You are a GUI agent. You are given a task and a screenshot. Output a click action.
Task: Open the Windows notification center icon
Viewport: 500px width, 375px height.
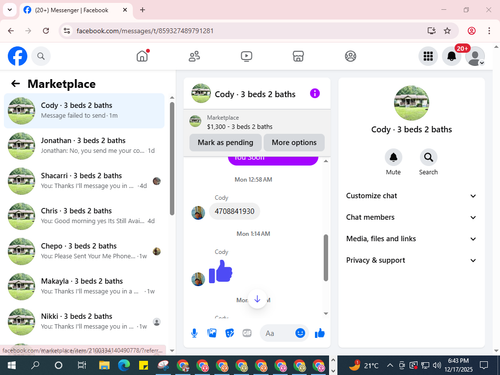pos(484,365)
